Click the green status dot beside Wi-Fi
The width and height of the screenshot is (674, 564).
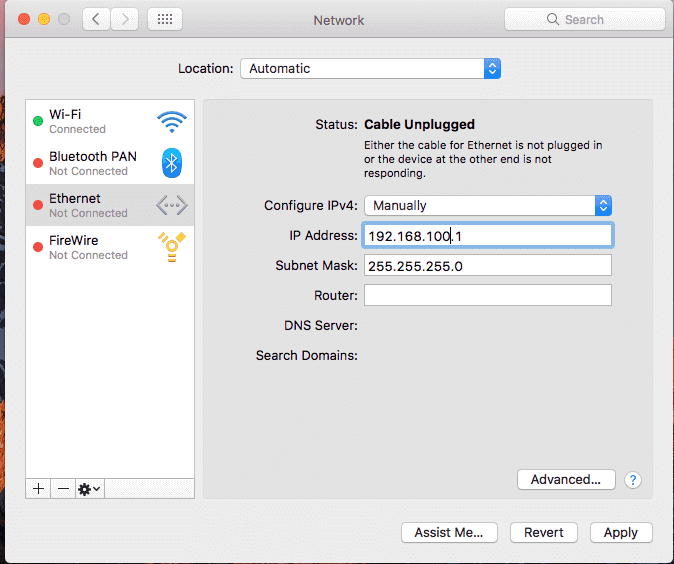pyautogui.click(x=38, y=121)
